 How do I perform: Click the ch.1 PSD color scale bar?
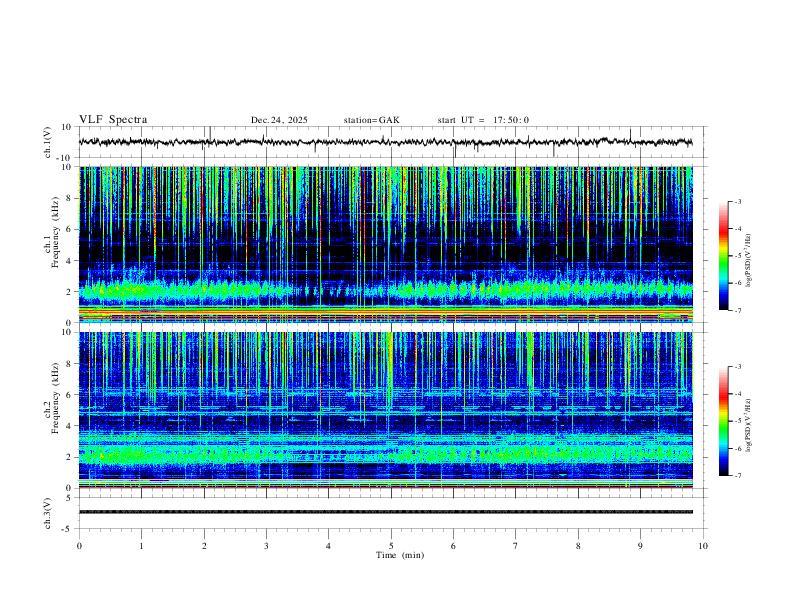724,256
